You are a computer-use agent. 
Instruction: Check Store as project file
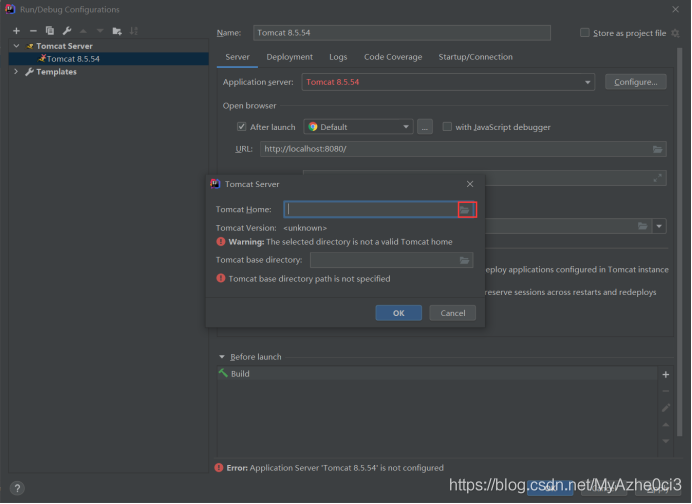click(585, 33)
